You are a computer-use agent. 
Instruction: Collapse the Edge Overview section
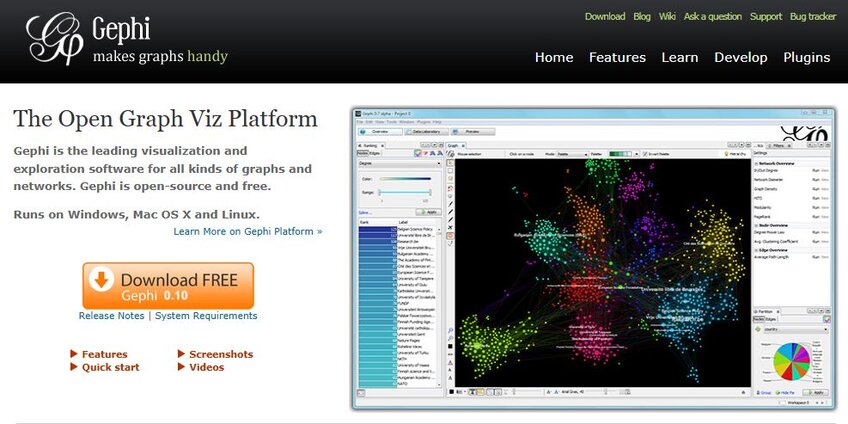point(756,250)
